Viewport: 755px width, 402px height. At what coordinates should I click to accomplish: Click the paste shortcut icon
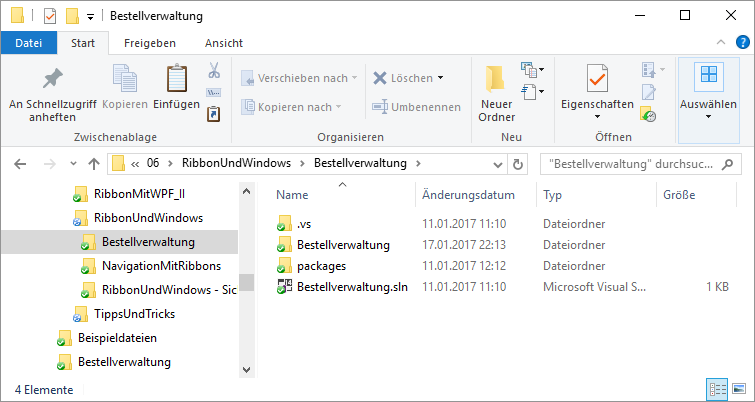tap(213, 114)
